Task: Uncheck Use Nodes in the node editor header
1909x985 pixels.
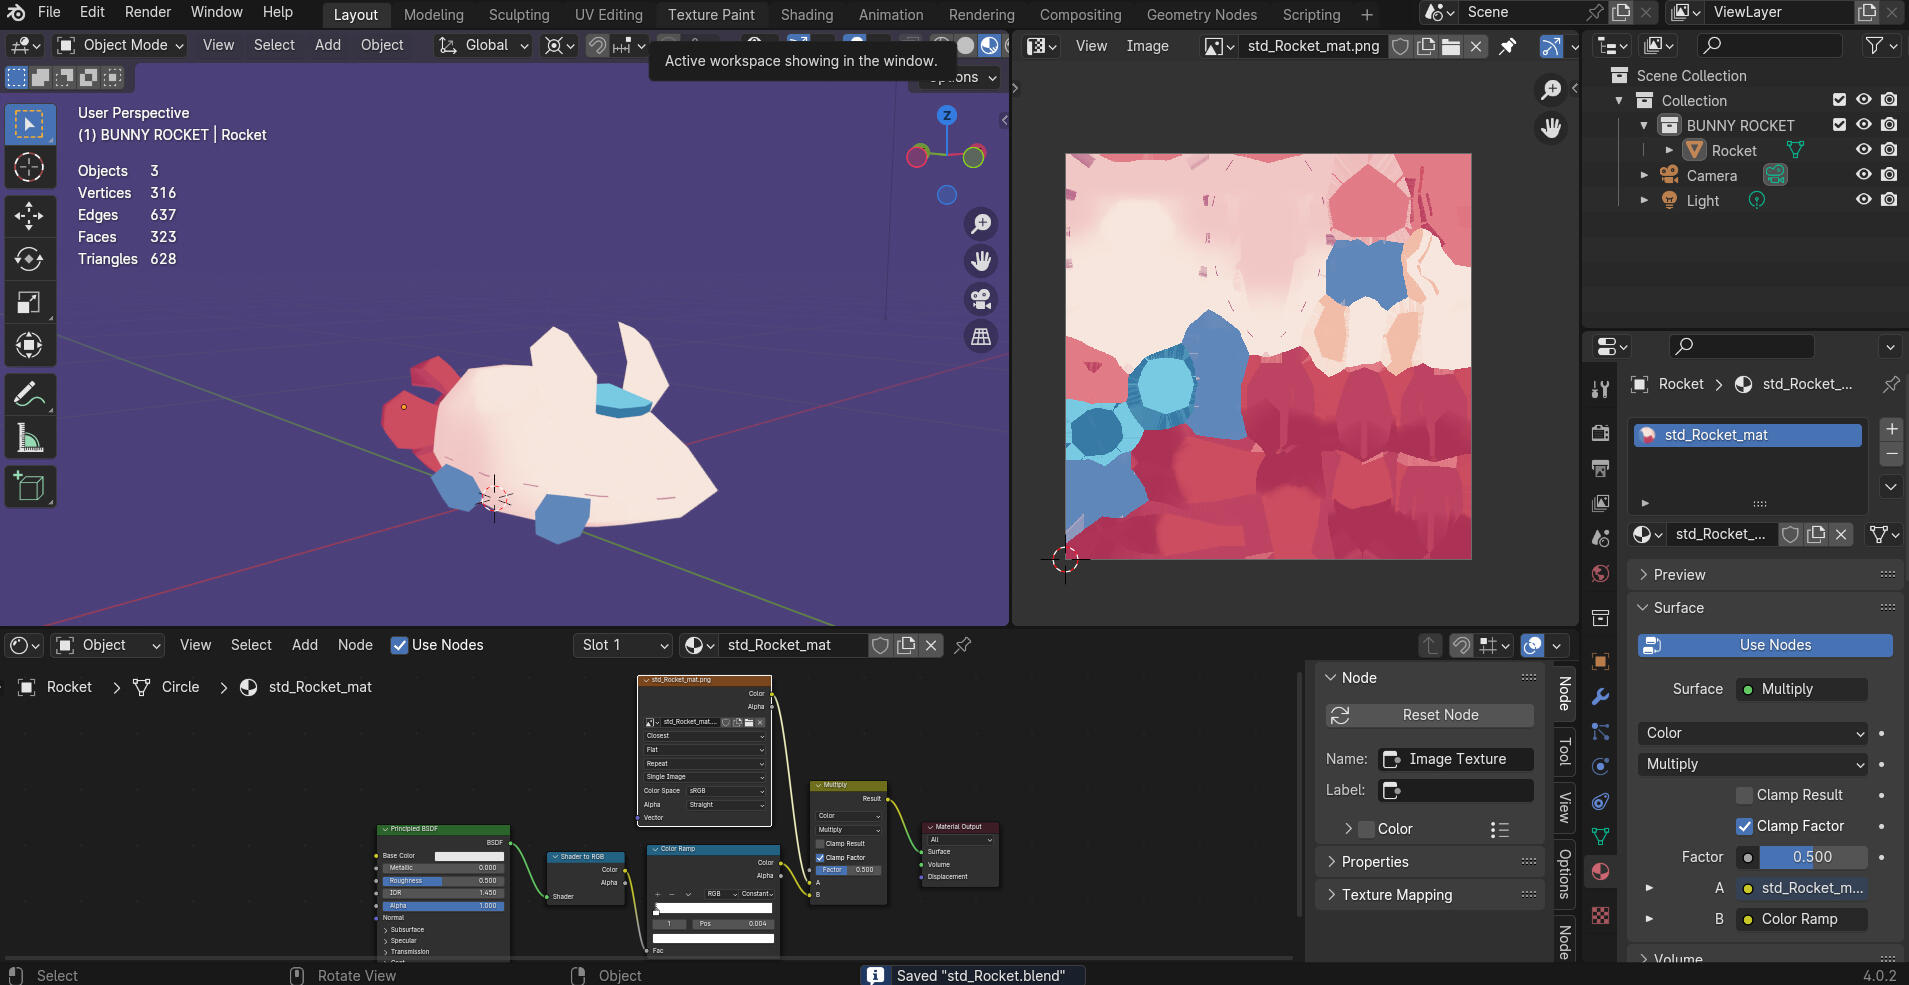Action: pyautogui.click(x=400, y=645)
